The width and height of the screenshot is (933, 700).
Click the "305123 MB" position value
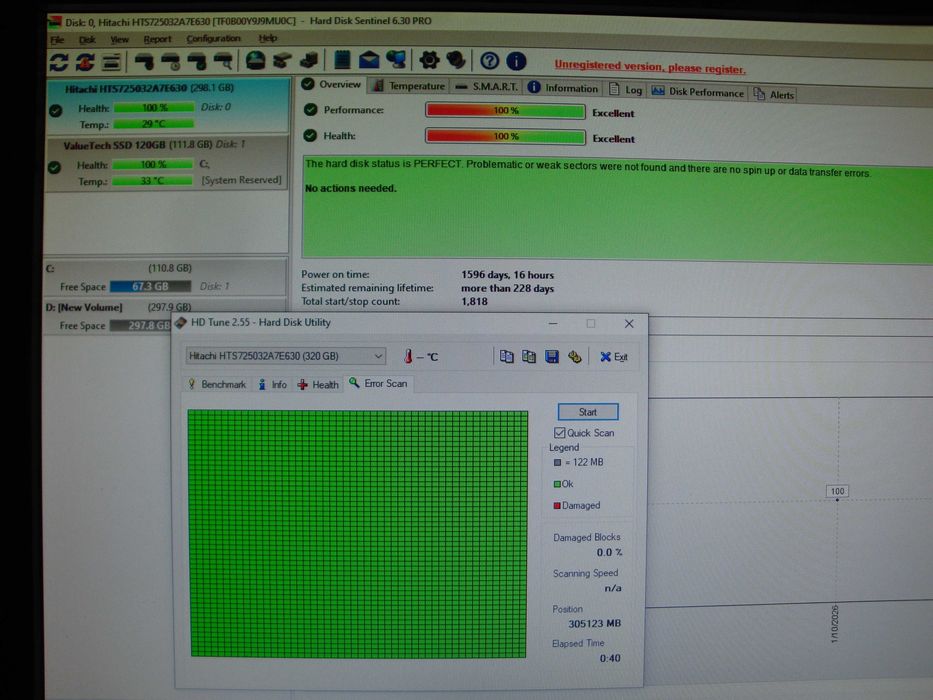click(x=594, y=624)
